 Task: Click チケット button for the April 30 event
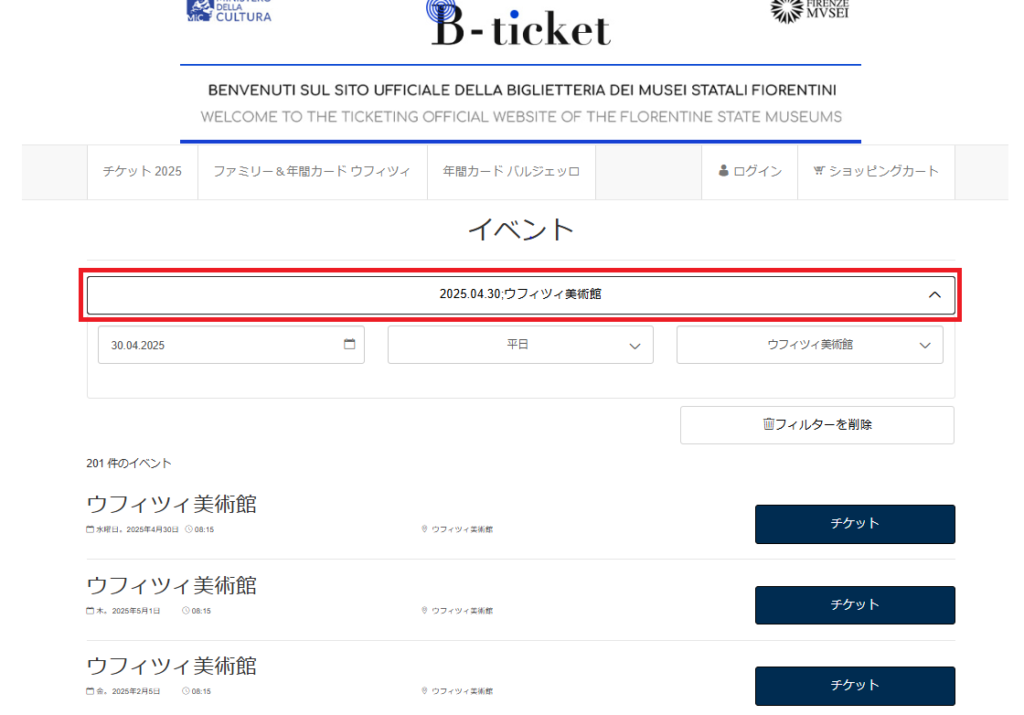tap(855, 524)
